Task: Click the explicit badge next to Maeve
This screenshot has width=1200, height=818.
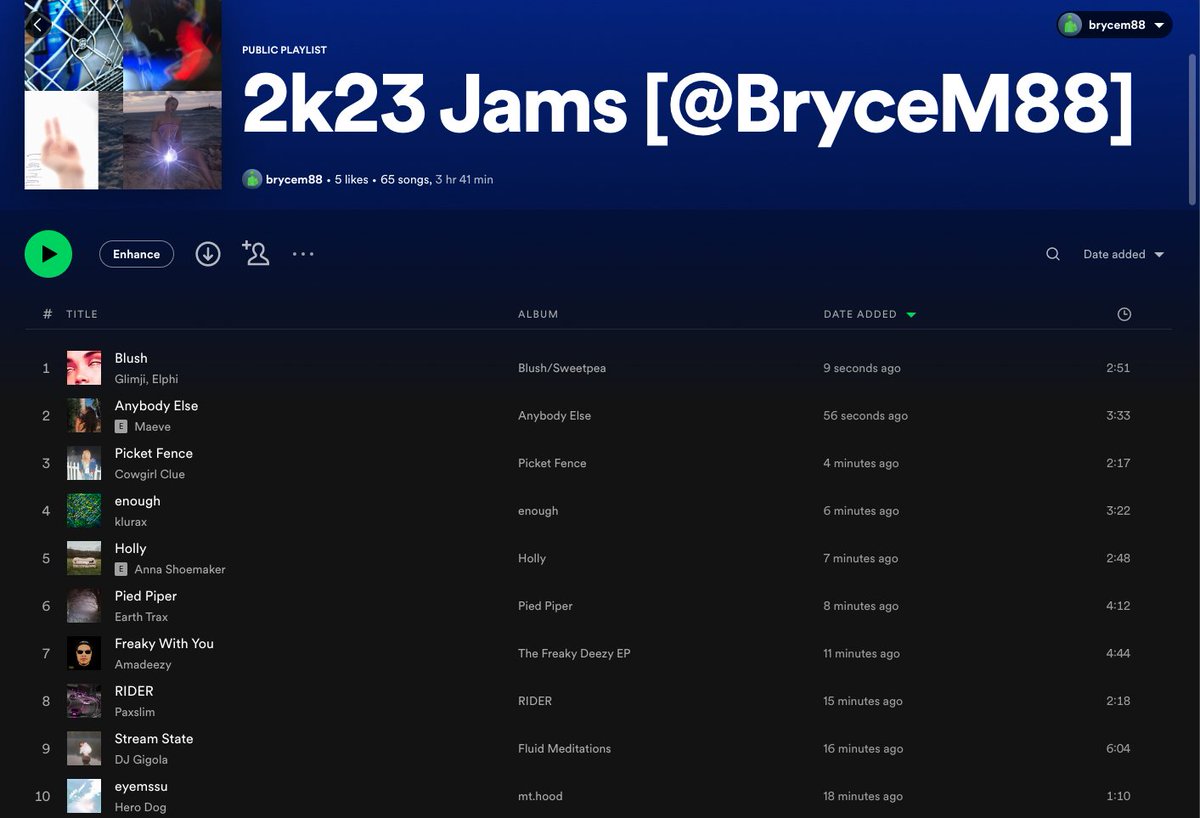Action: pyautogui.click(x=121, y=427)
